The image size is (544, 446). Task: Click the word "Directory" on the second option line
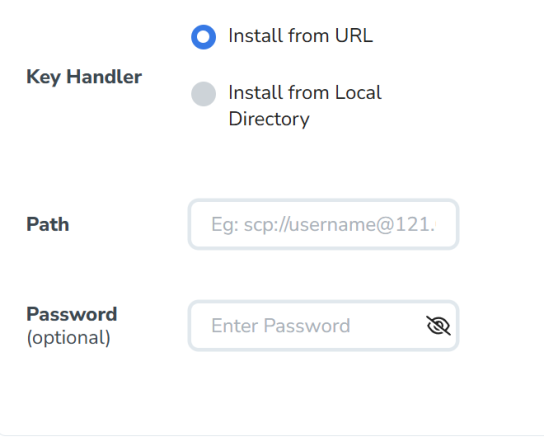(269, 120)
